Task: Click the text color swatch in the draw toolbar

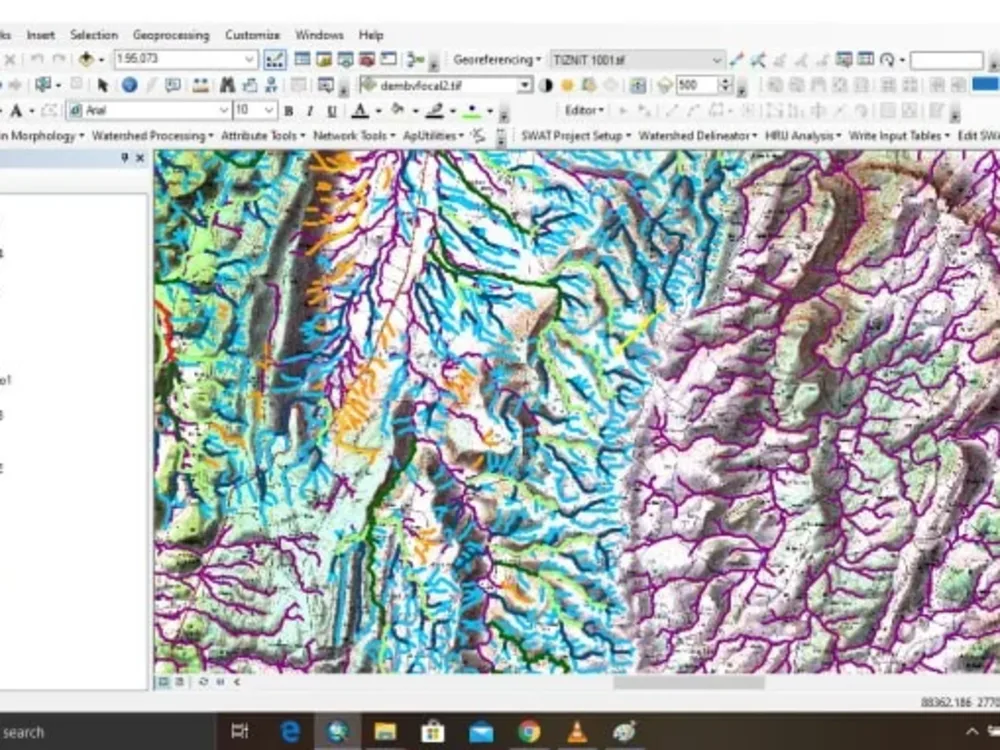Action: click(358, 111)
